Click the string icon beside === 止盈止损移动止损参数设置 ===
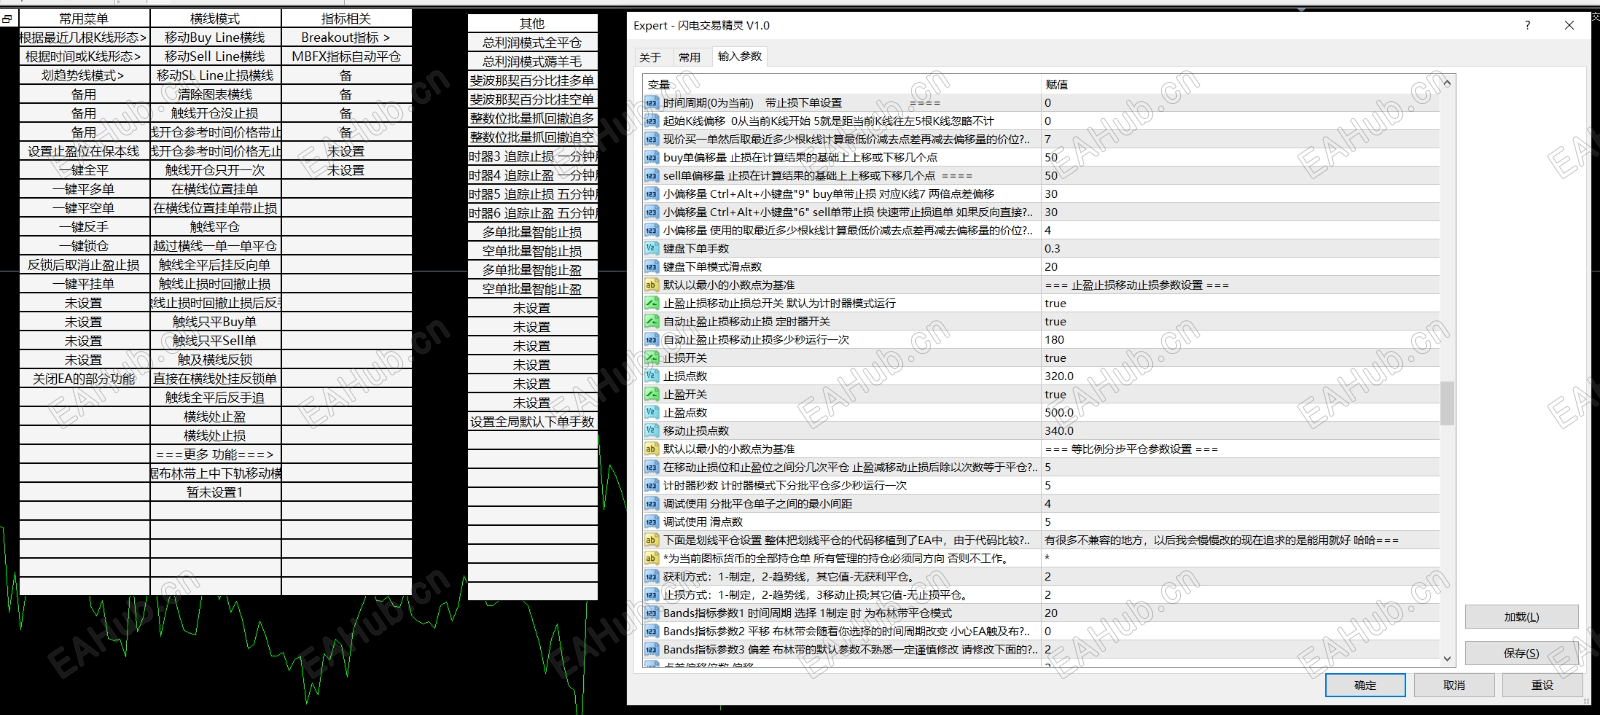The image size is (1600, 715). click(x=651, y=285)
